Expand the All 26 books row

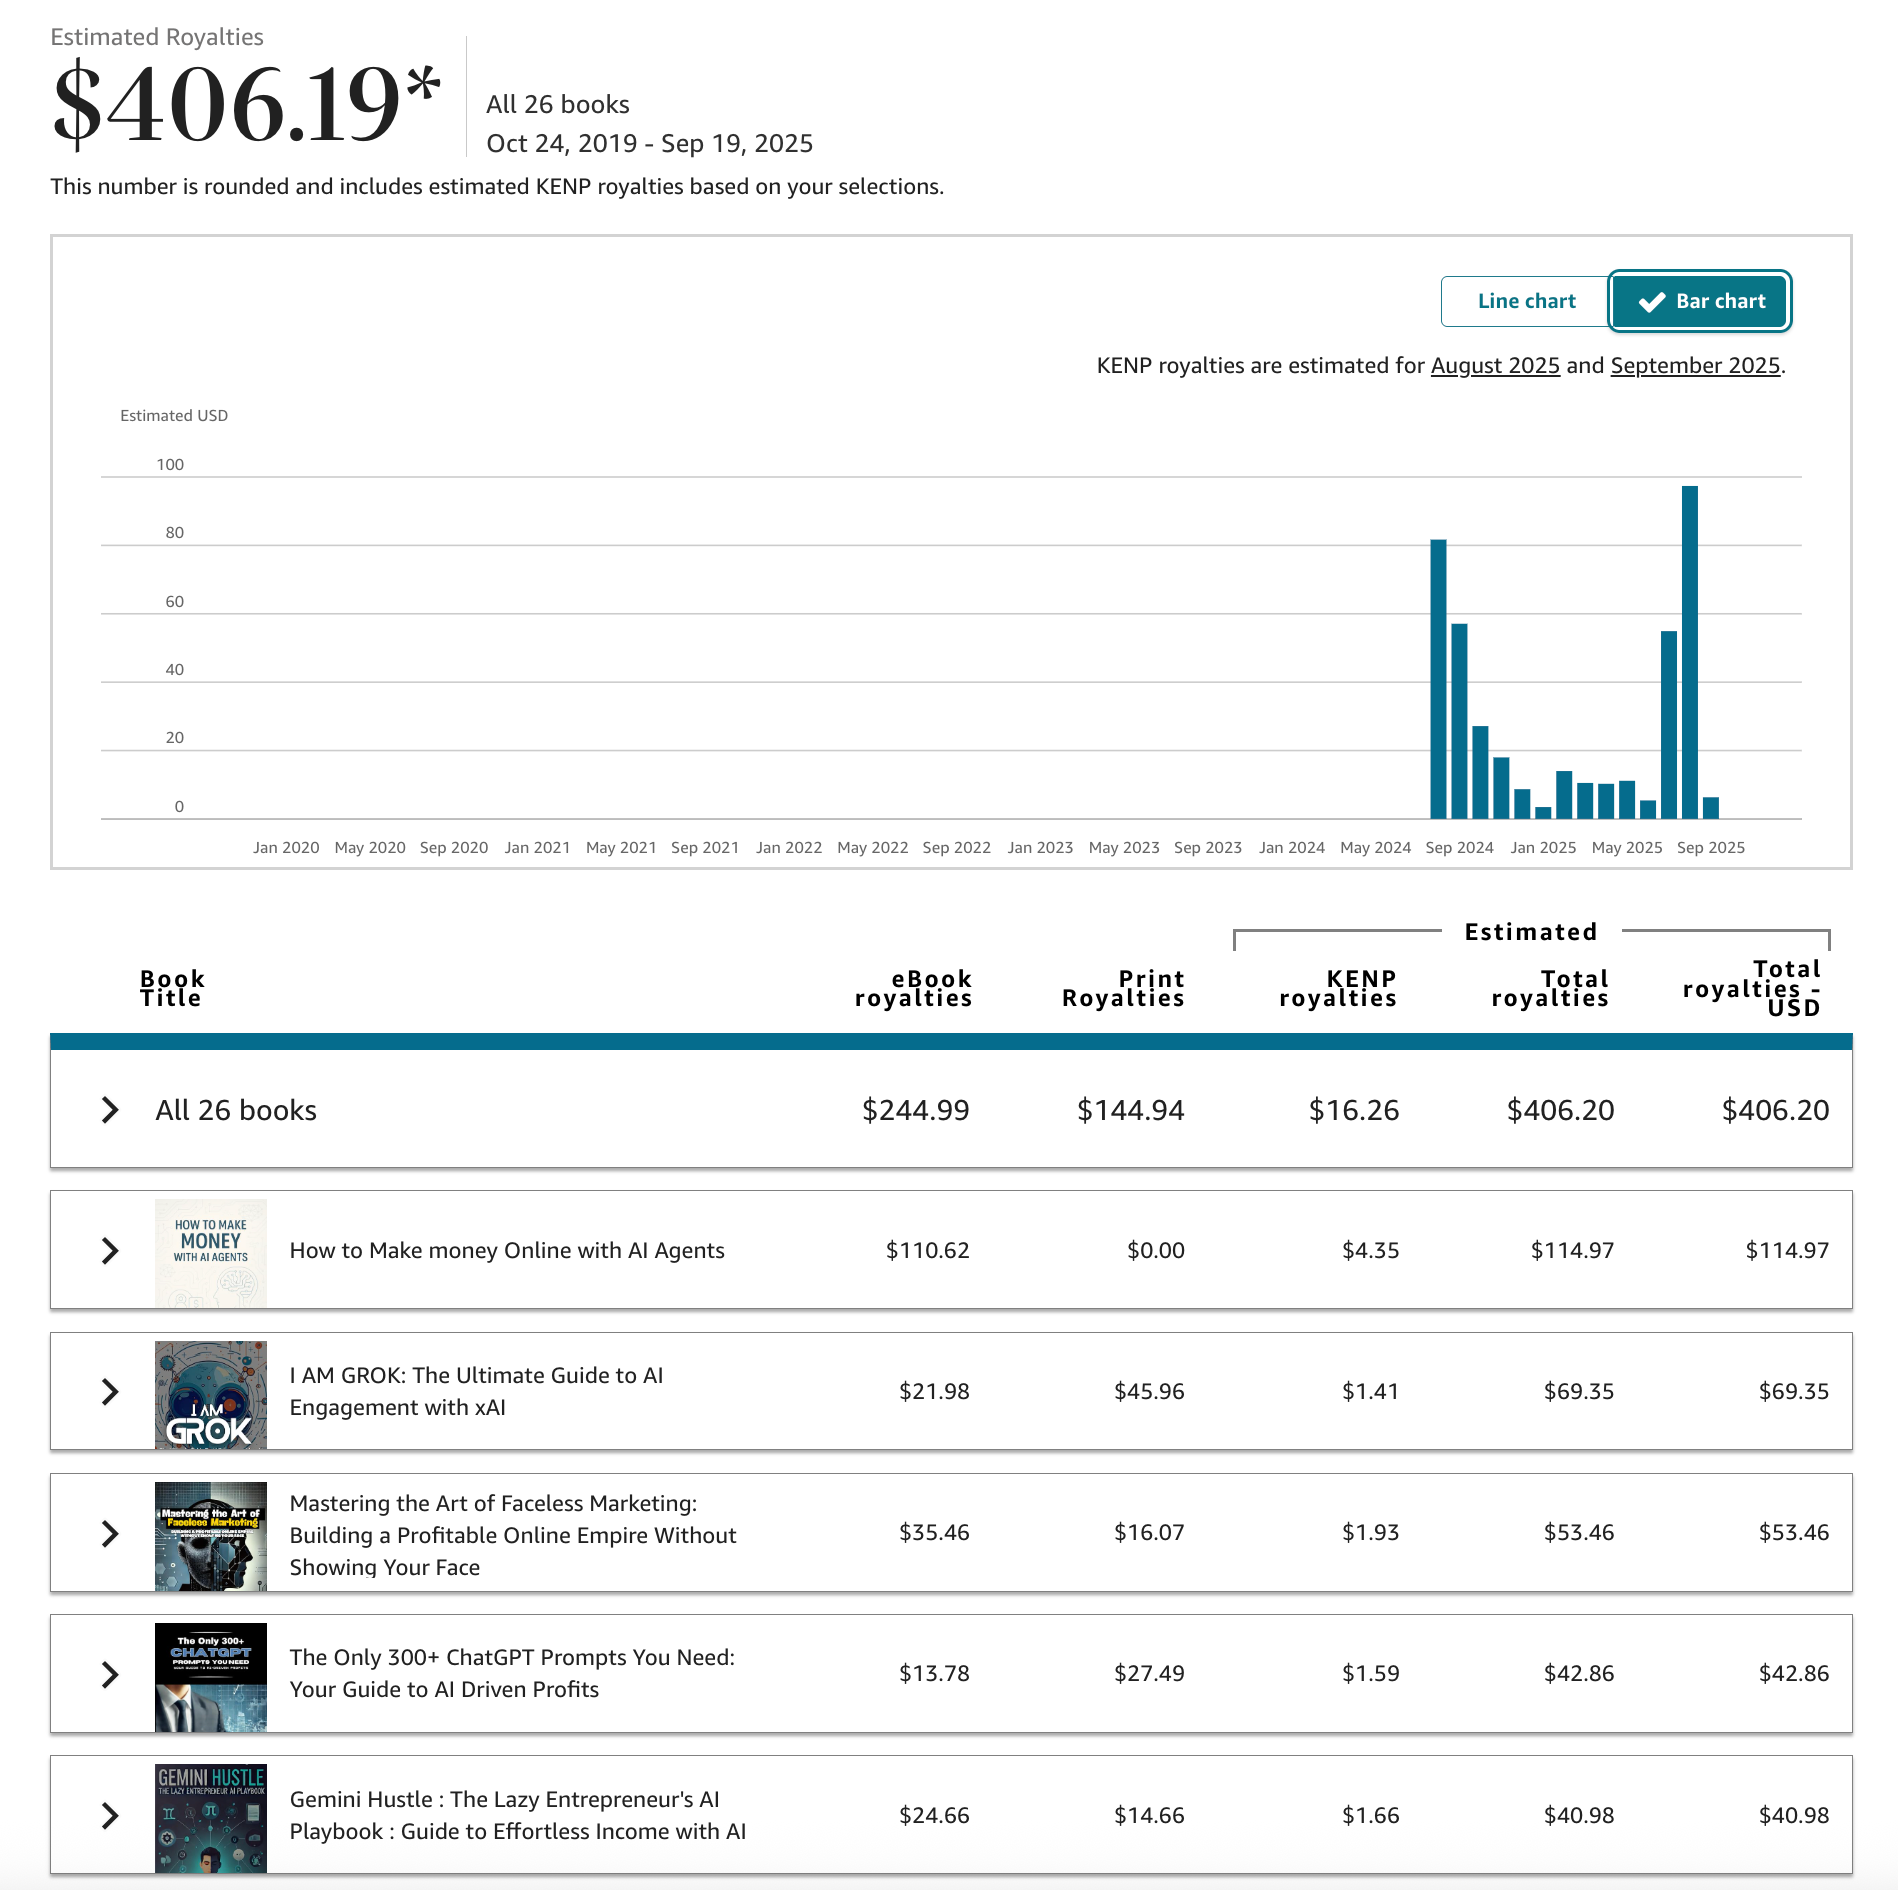point(110,1110)
